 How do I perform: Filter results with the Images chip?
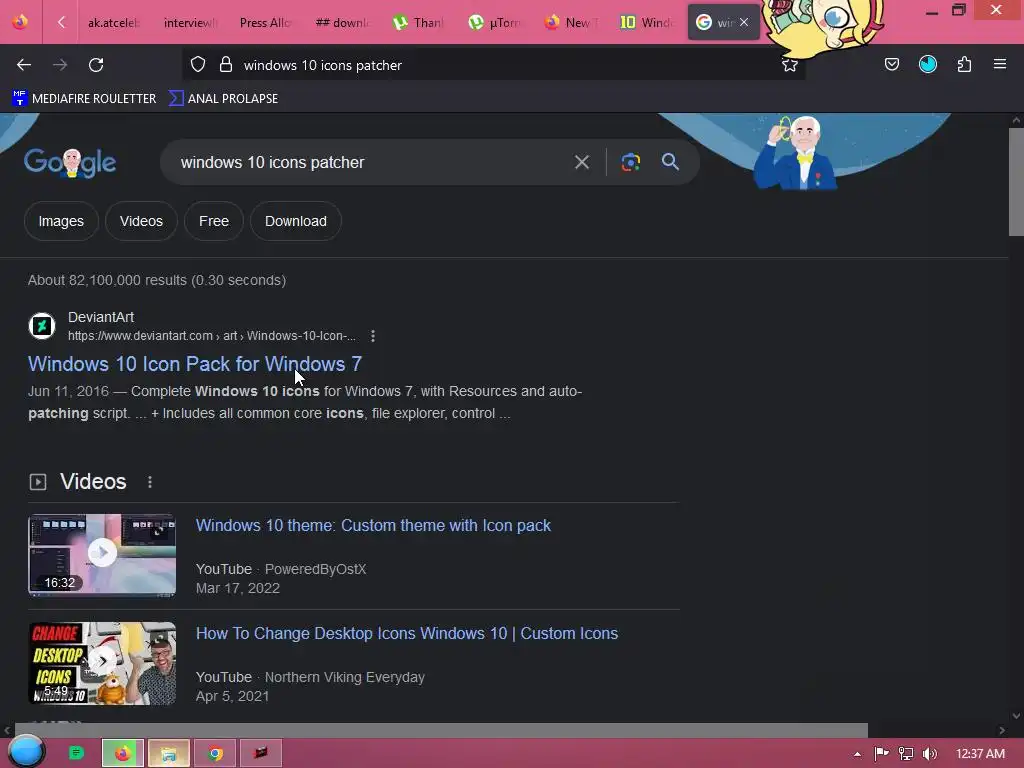pyautogui.click(x=61, y=221)
